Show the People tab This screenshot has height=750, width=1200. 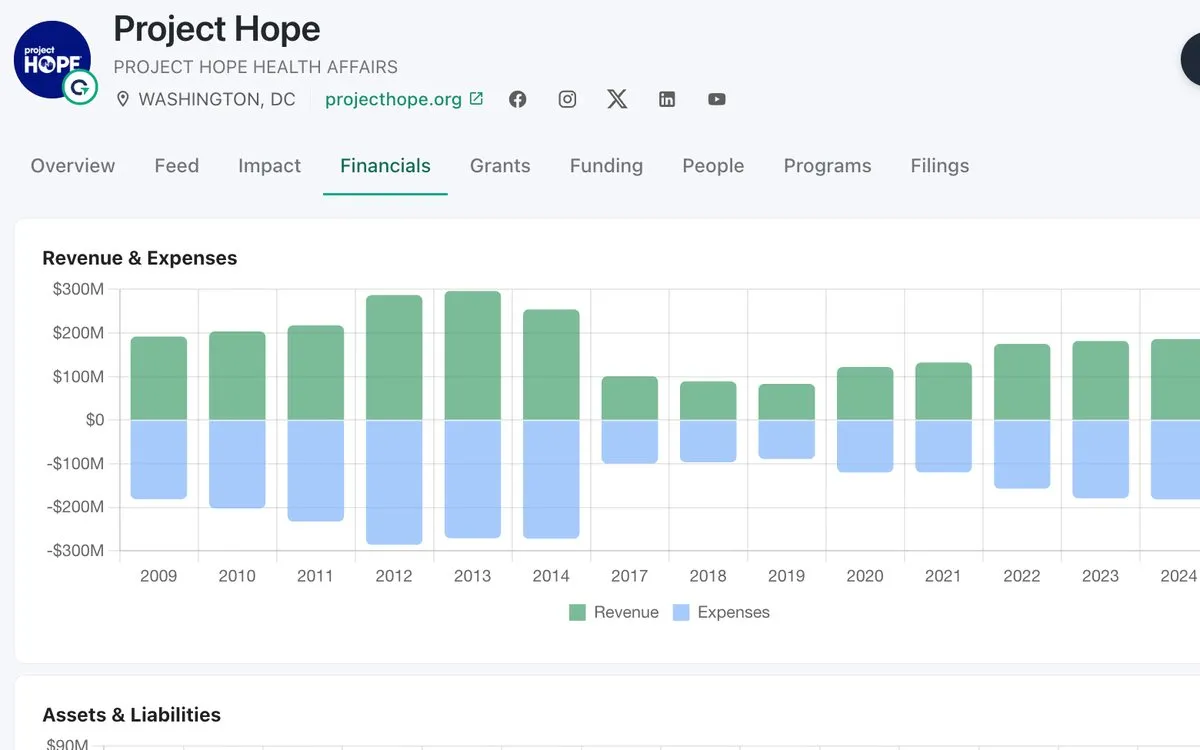tap(713, 166)
